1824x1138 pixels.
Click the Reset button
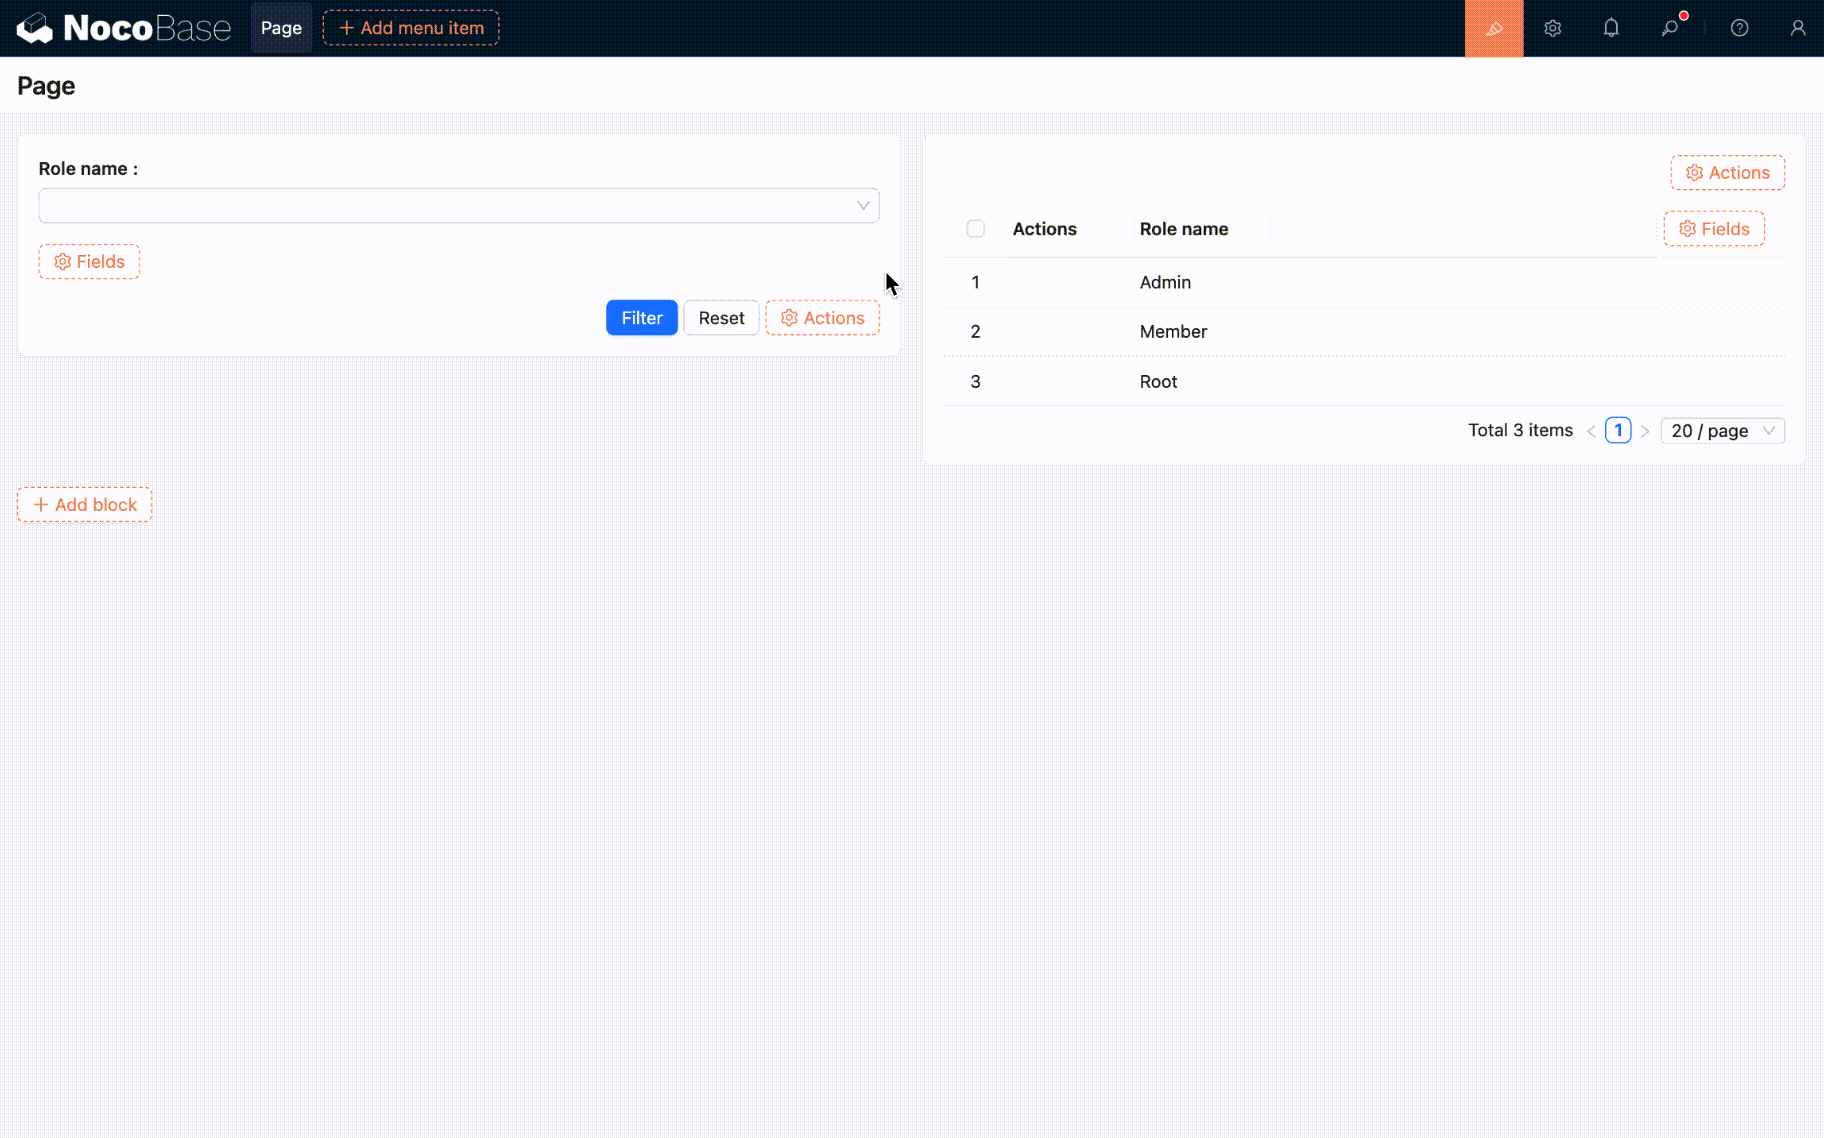tap(721, 318)
